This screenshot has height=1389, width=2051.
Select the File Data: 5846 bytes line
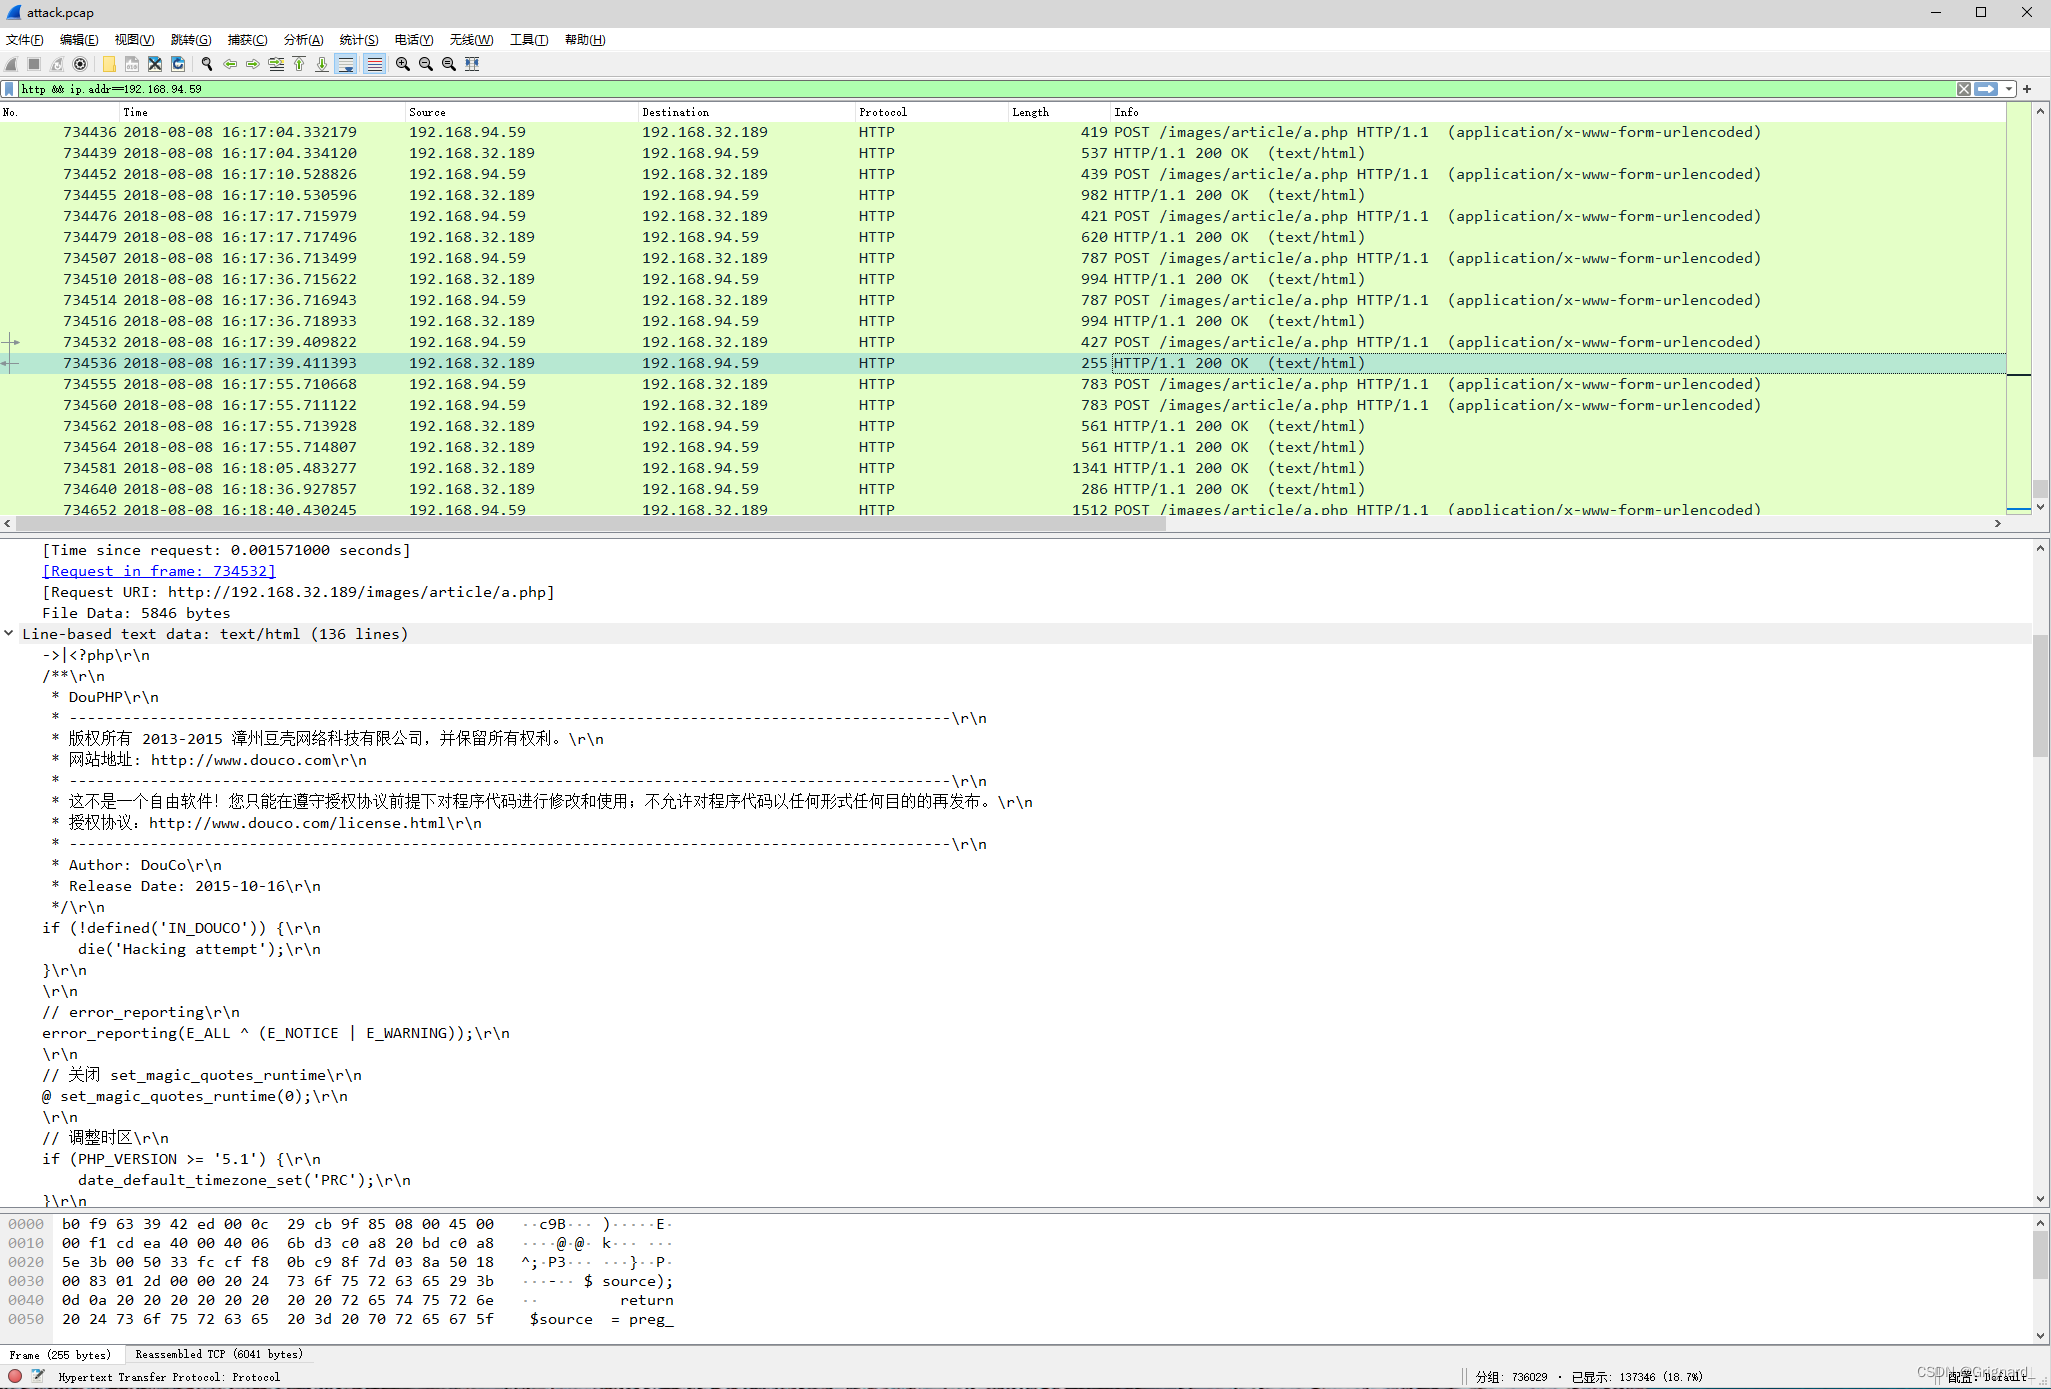136,613
